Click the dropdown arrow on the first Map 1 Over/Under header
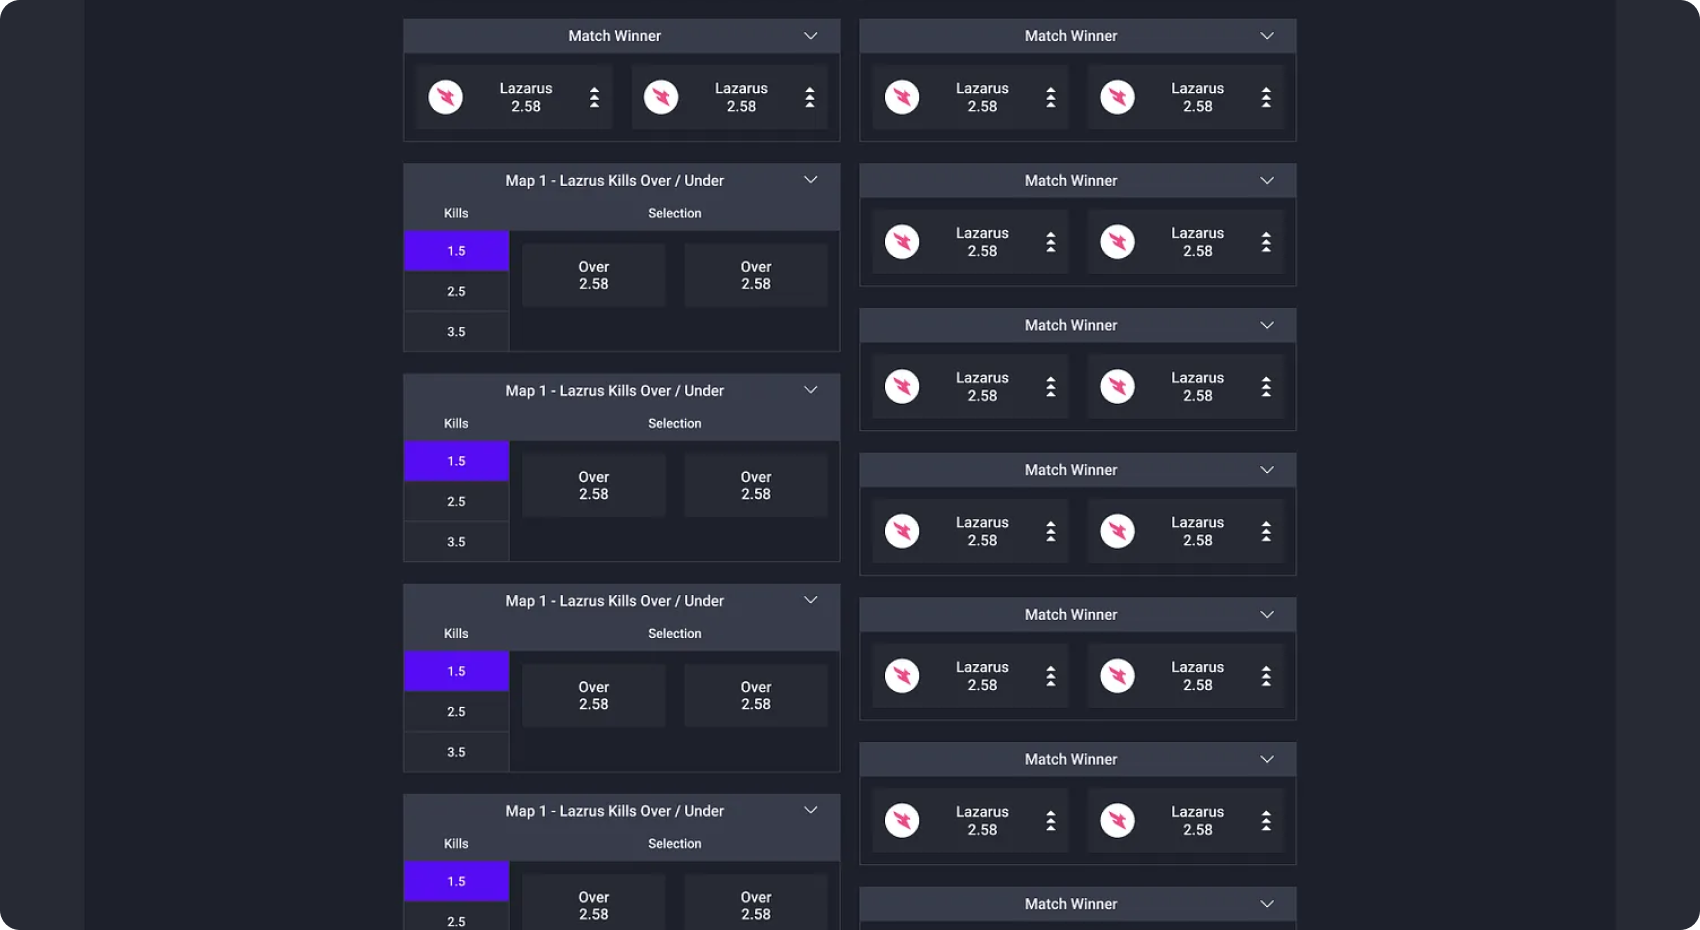Screen dimensions: 1700x930 coord(810,180)
